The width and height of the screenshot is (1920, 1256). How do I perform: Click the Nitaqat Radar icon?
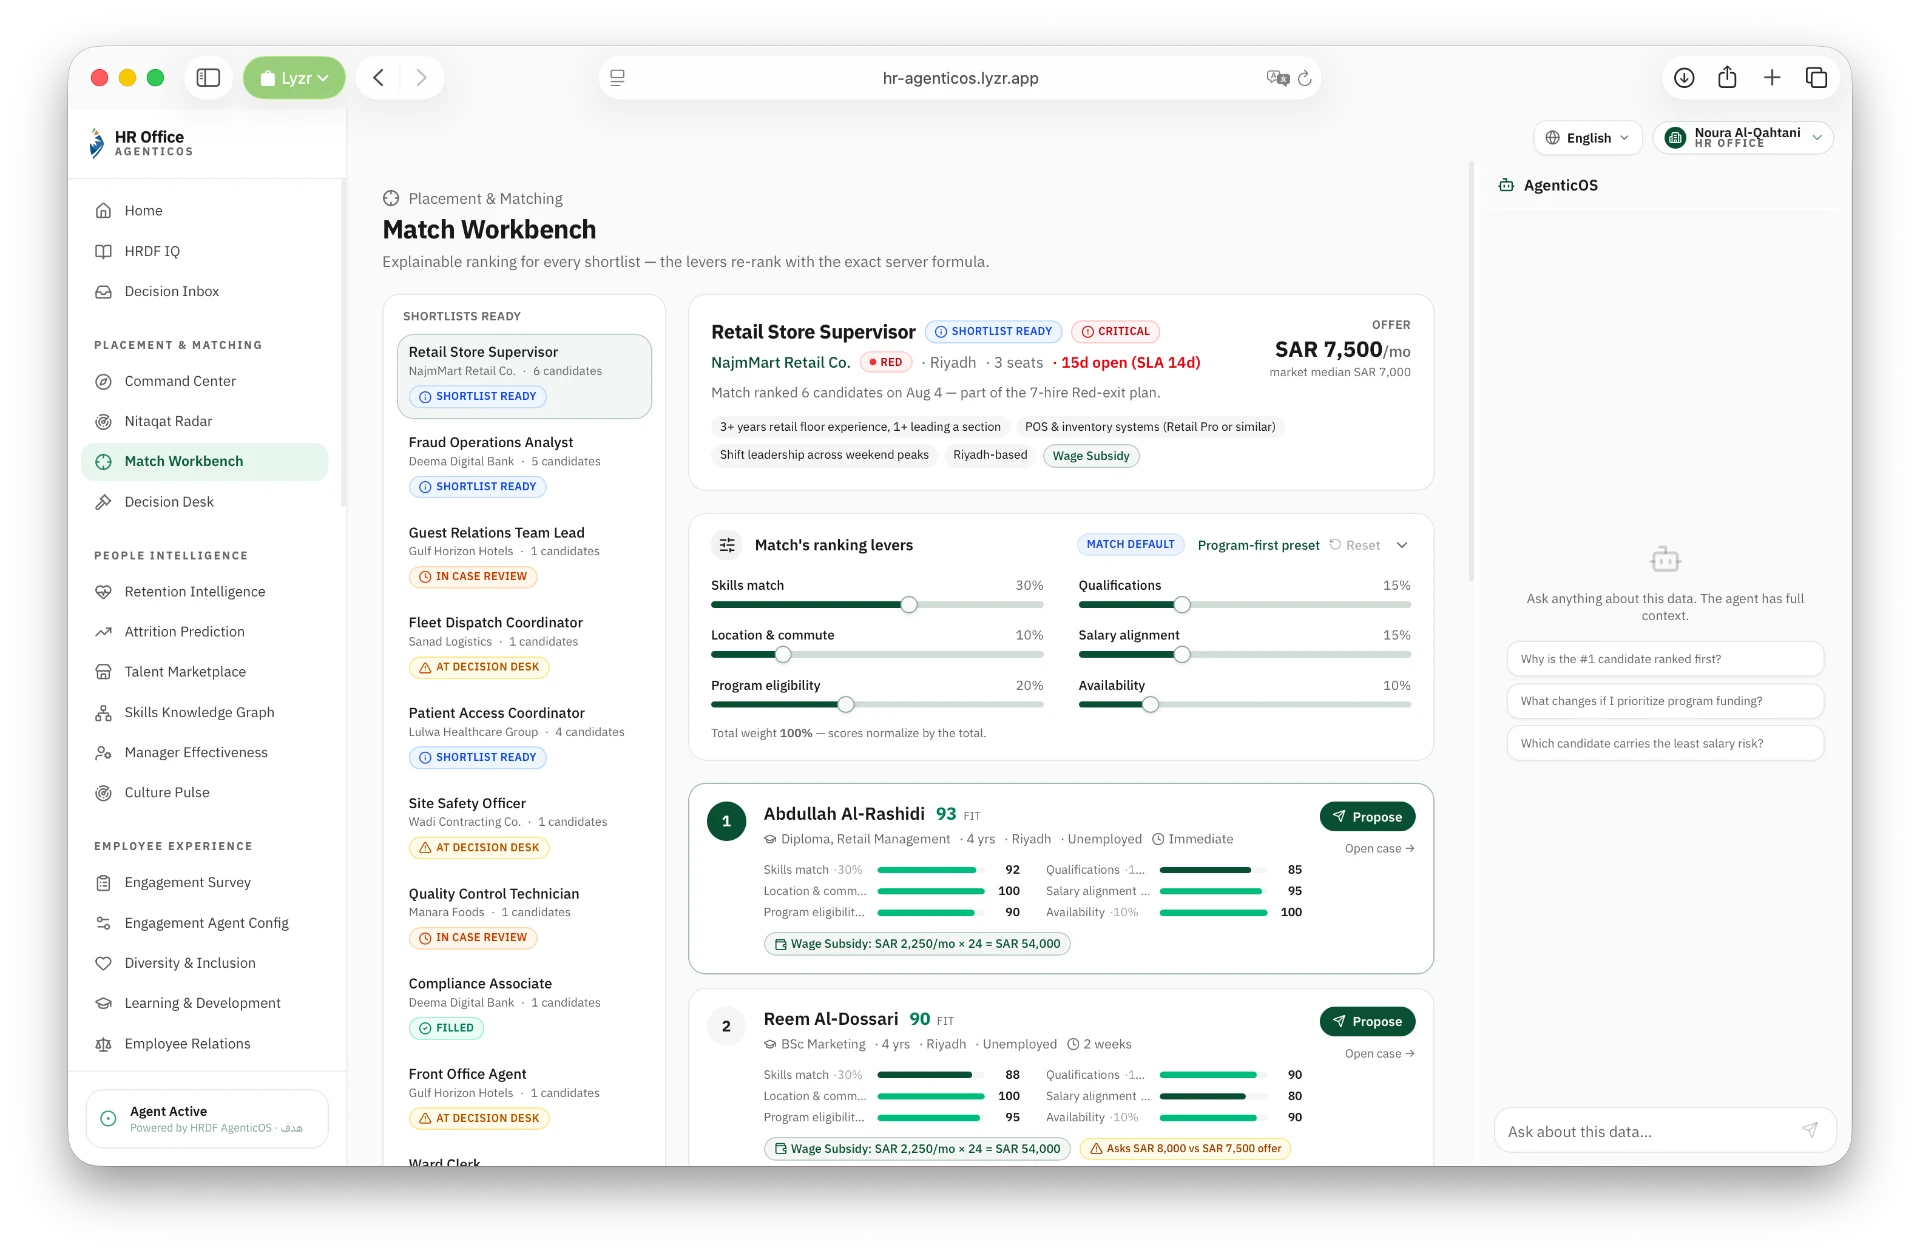pos(103,421)
